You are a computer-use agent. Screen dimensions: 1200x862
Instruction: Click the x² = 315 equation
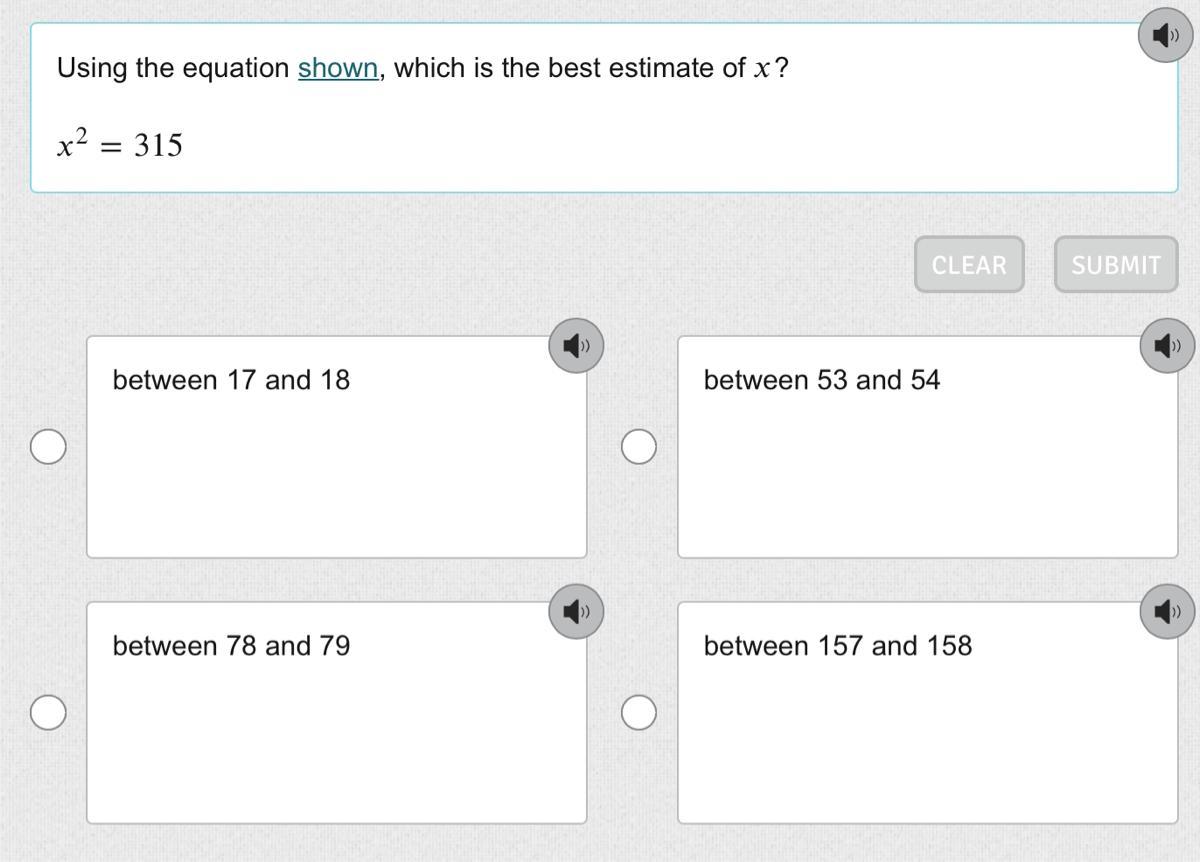coord(120,146)
